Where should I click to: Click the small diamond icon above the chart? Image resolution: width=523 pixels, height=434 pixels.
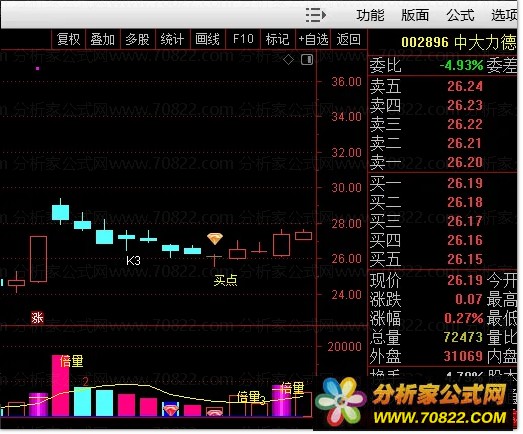[289, 60]
